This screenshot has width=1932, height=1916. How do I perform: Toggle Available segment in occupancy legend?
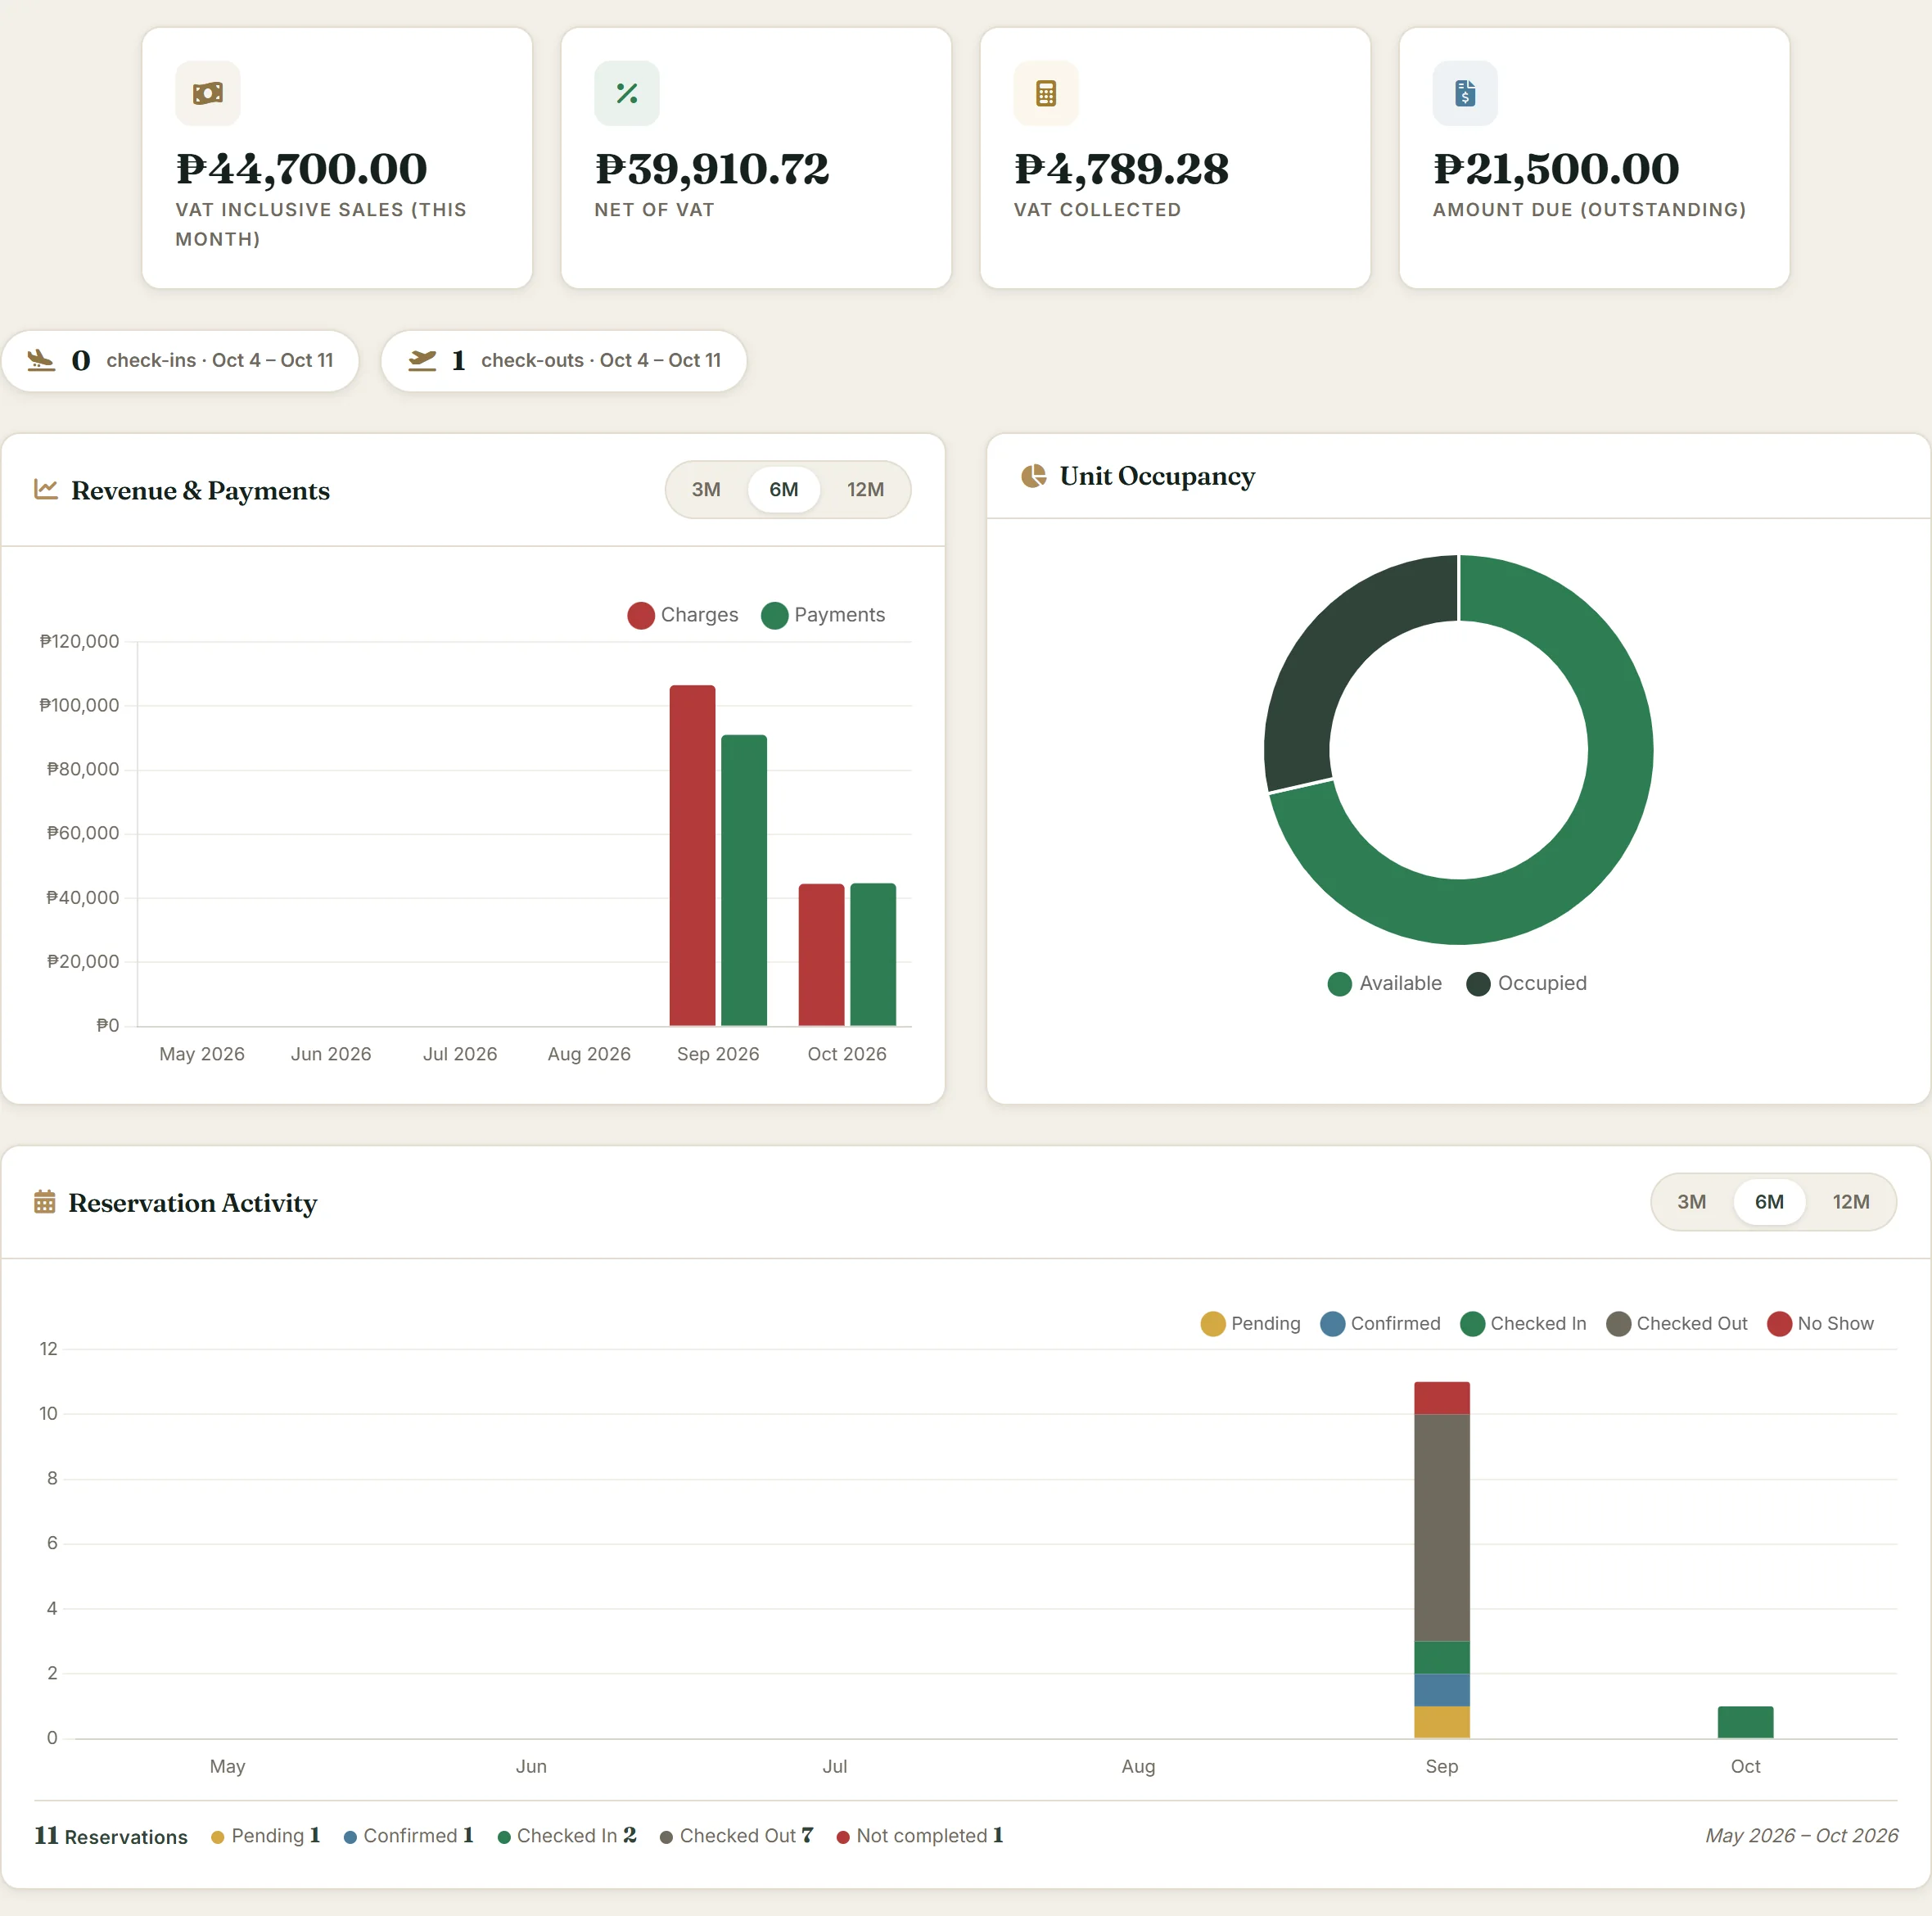[x=1385, y=983]
